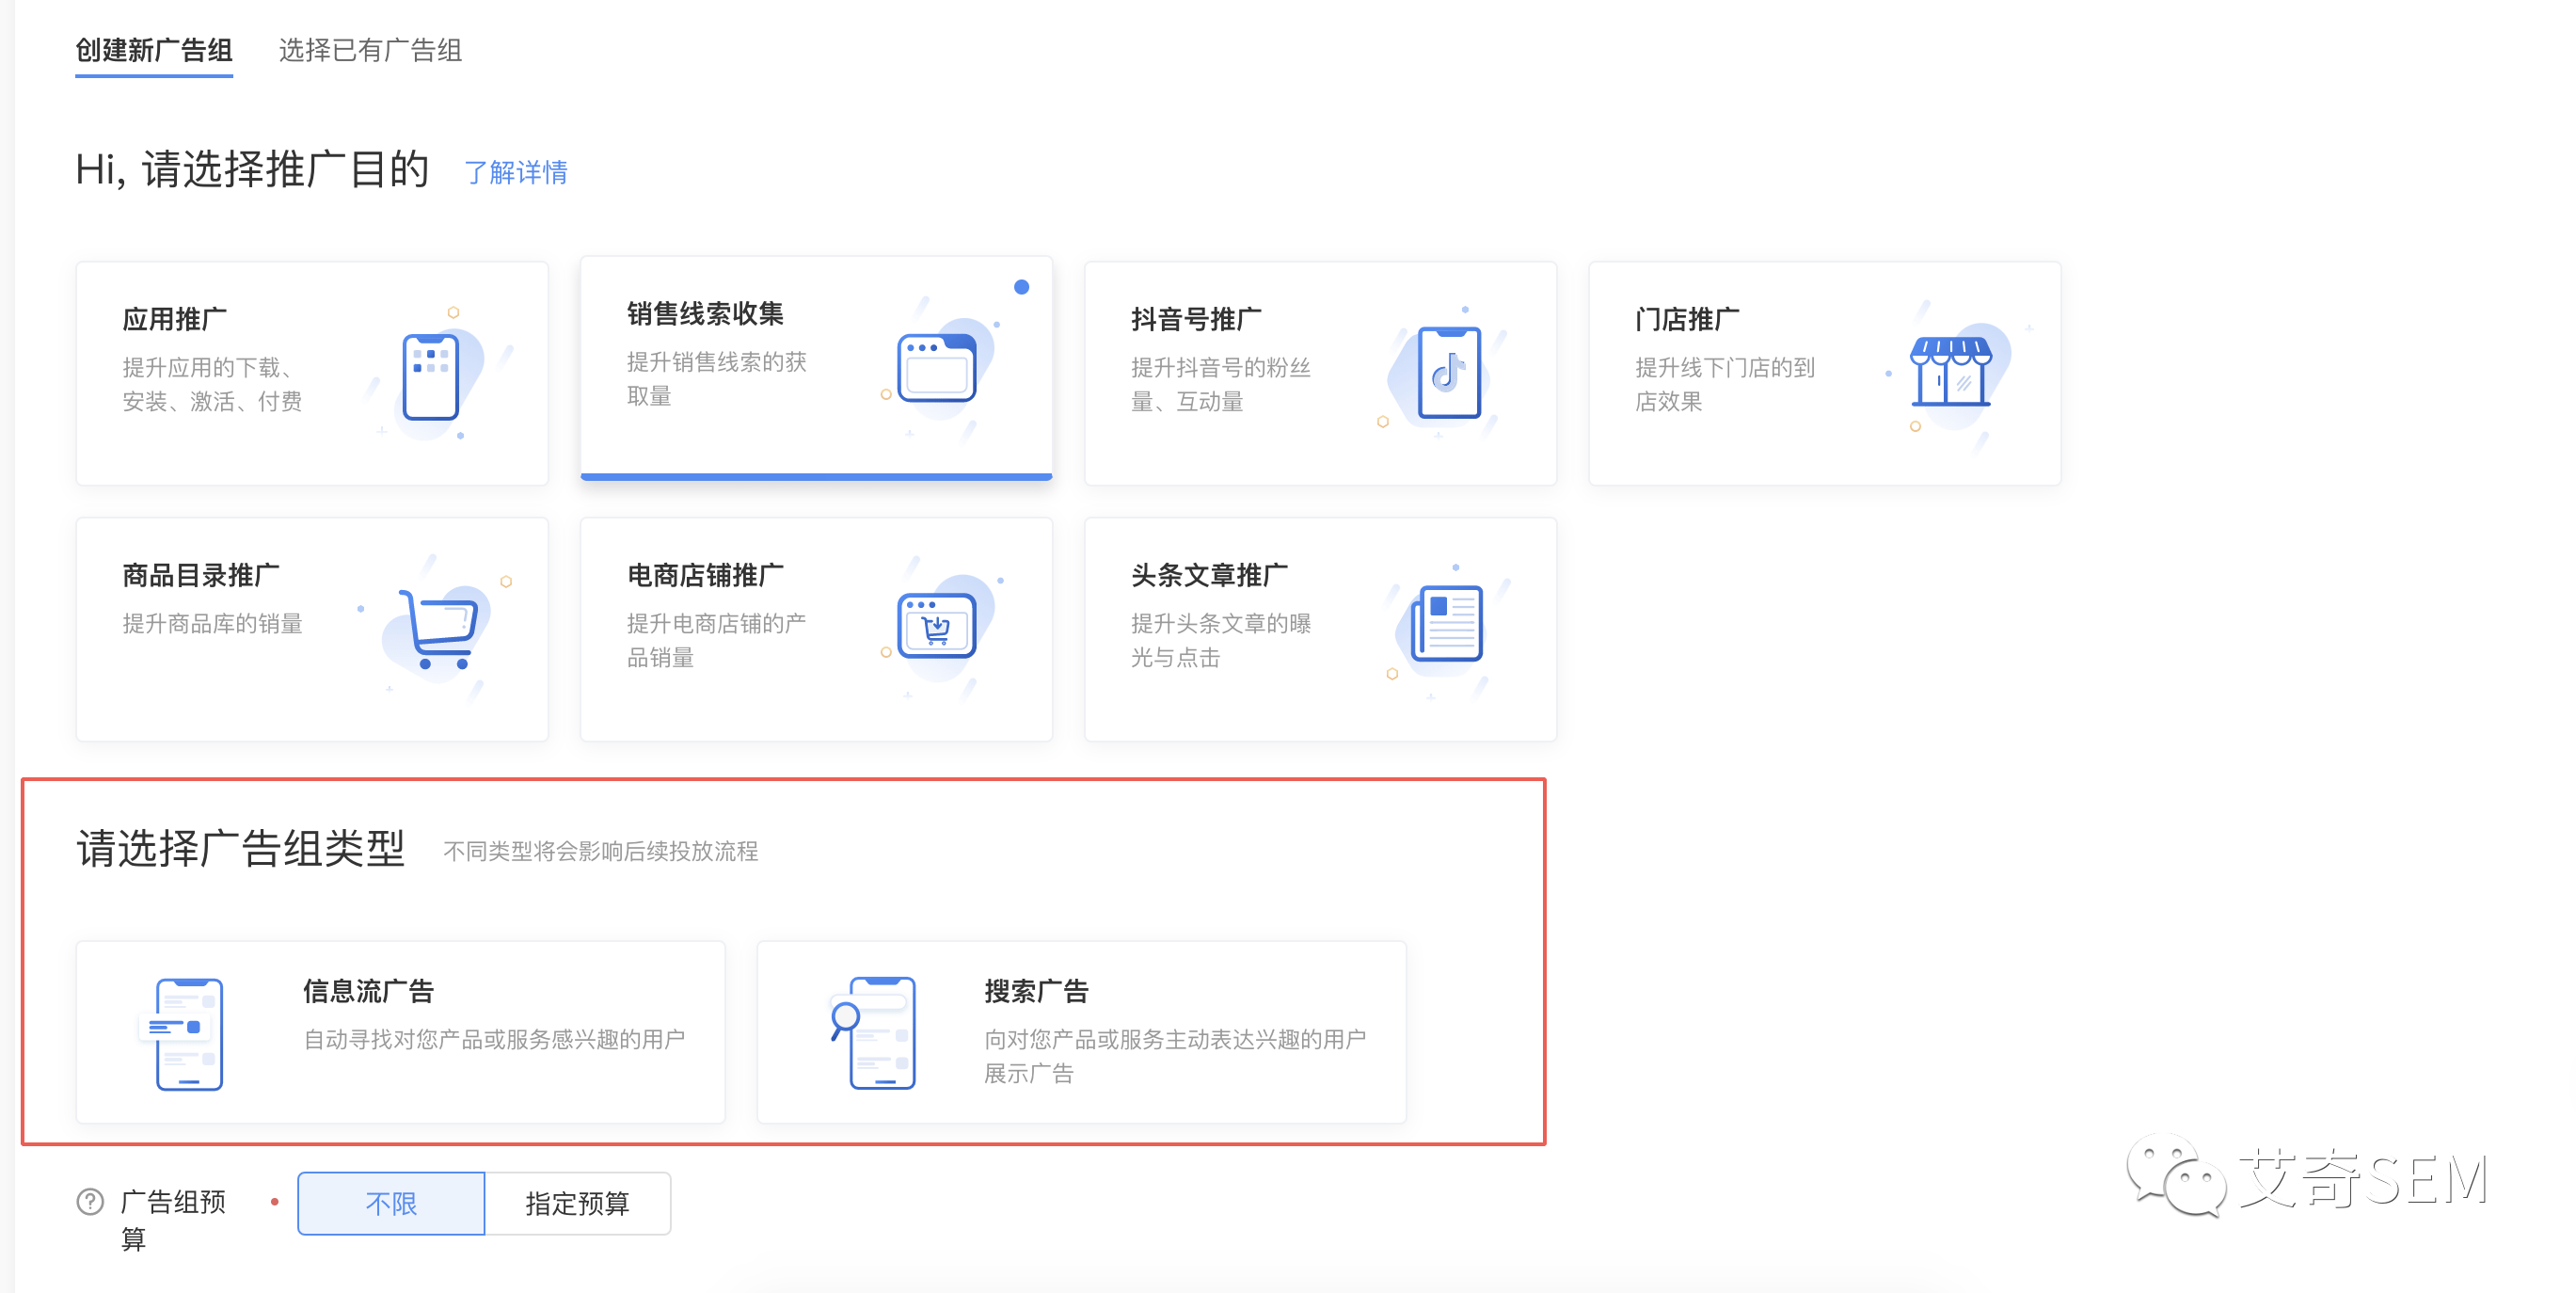Screen dimensions: 2576x1293
Task: Click the blue dot on 销售线索收集 card
Action: 1021,287
